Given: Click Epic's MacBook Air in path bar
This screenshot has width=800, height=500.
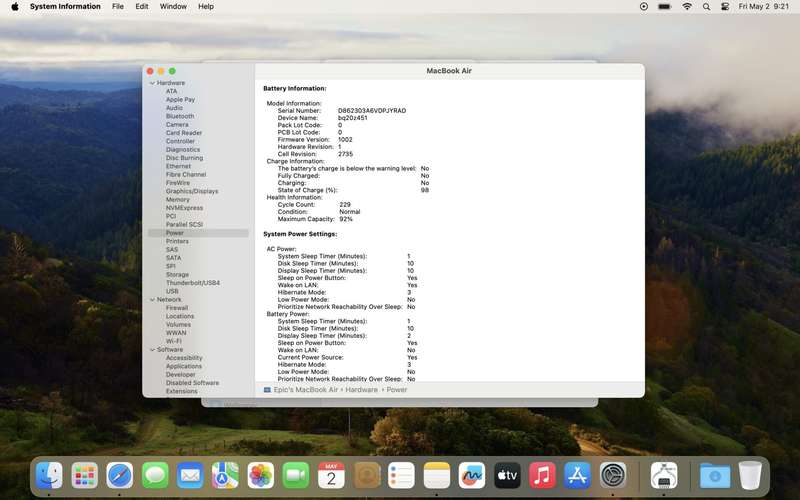Looking at the screenshot, I should coord(306,389).
